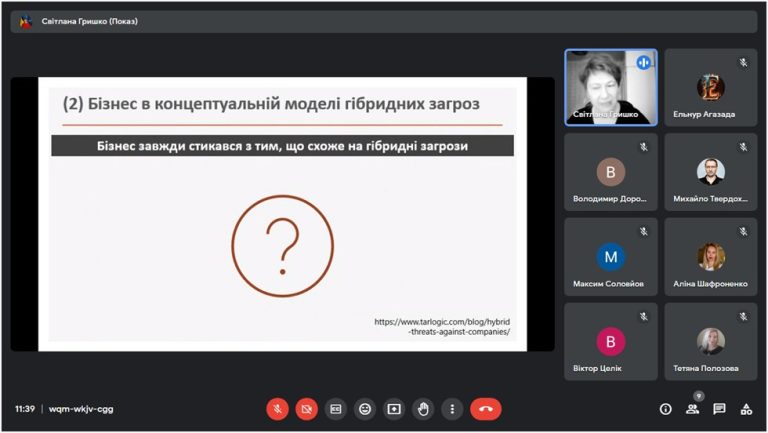The width and height of the screenshot is (768, 433).
Task: Select Аліна Шафроненко participant tile
Action: tap(711, 257)
